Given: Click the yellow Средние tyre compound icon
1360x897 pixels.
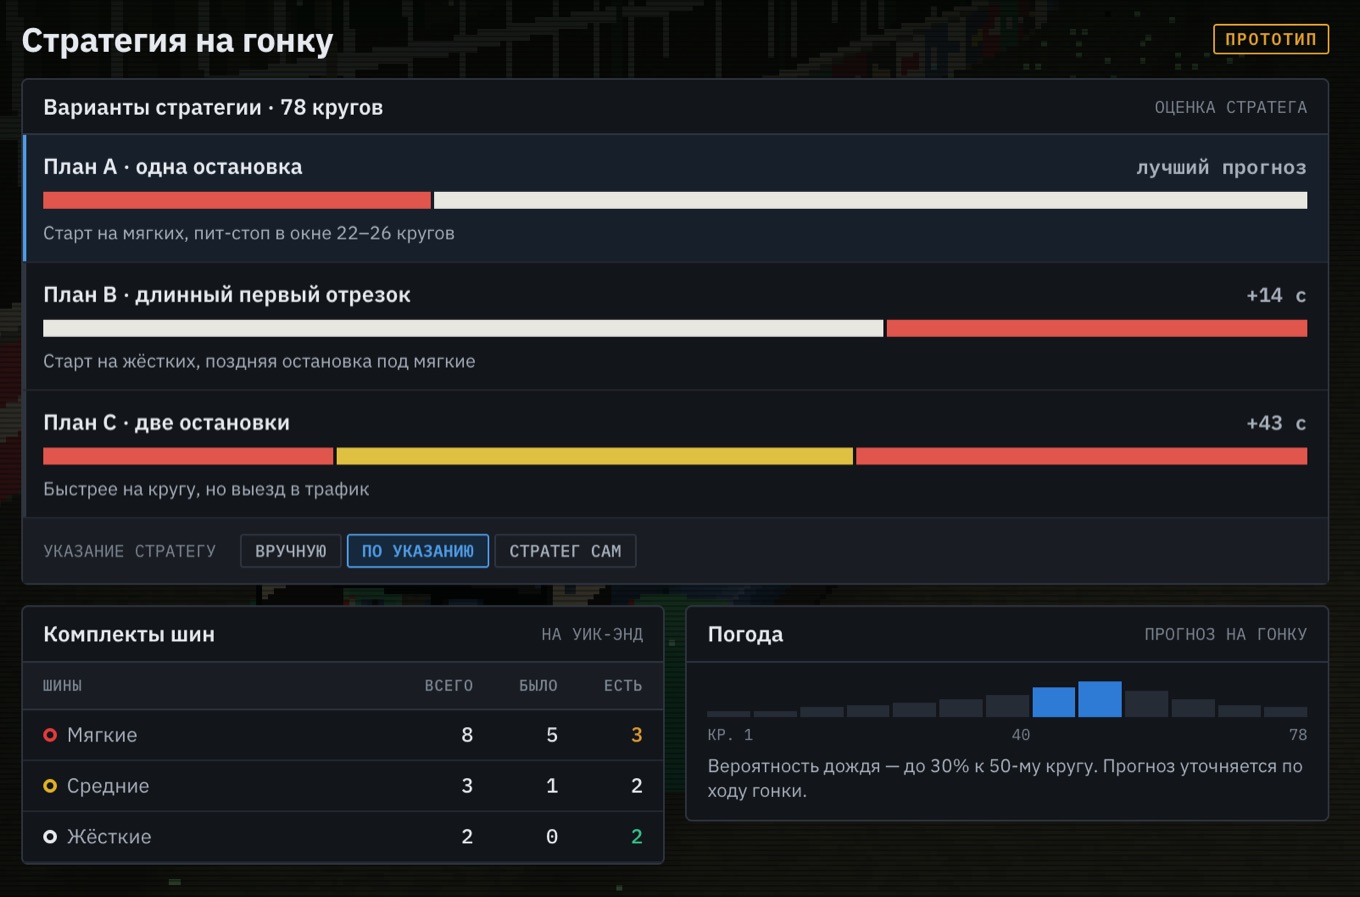Looking at the screenshot, I should coord(50,786).
